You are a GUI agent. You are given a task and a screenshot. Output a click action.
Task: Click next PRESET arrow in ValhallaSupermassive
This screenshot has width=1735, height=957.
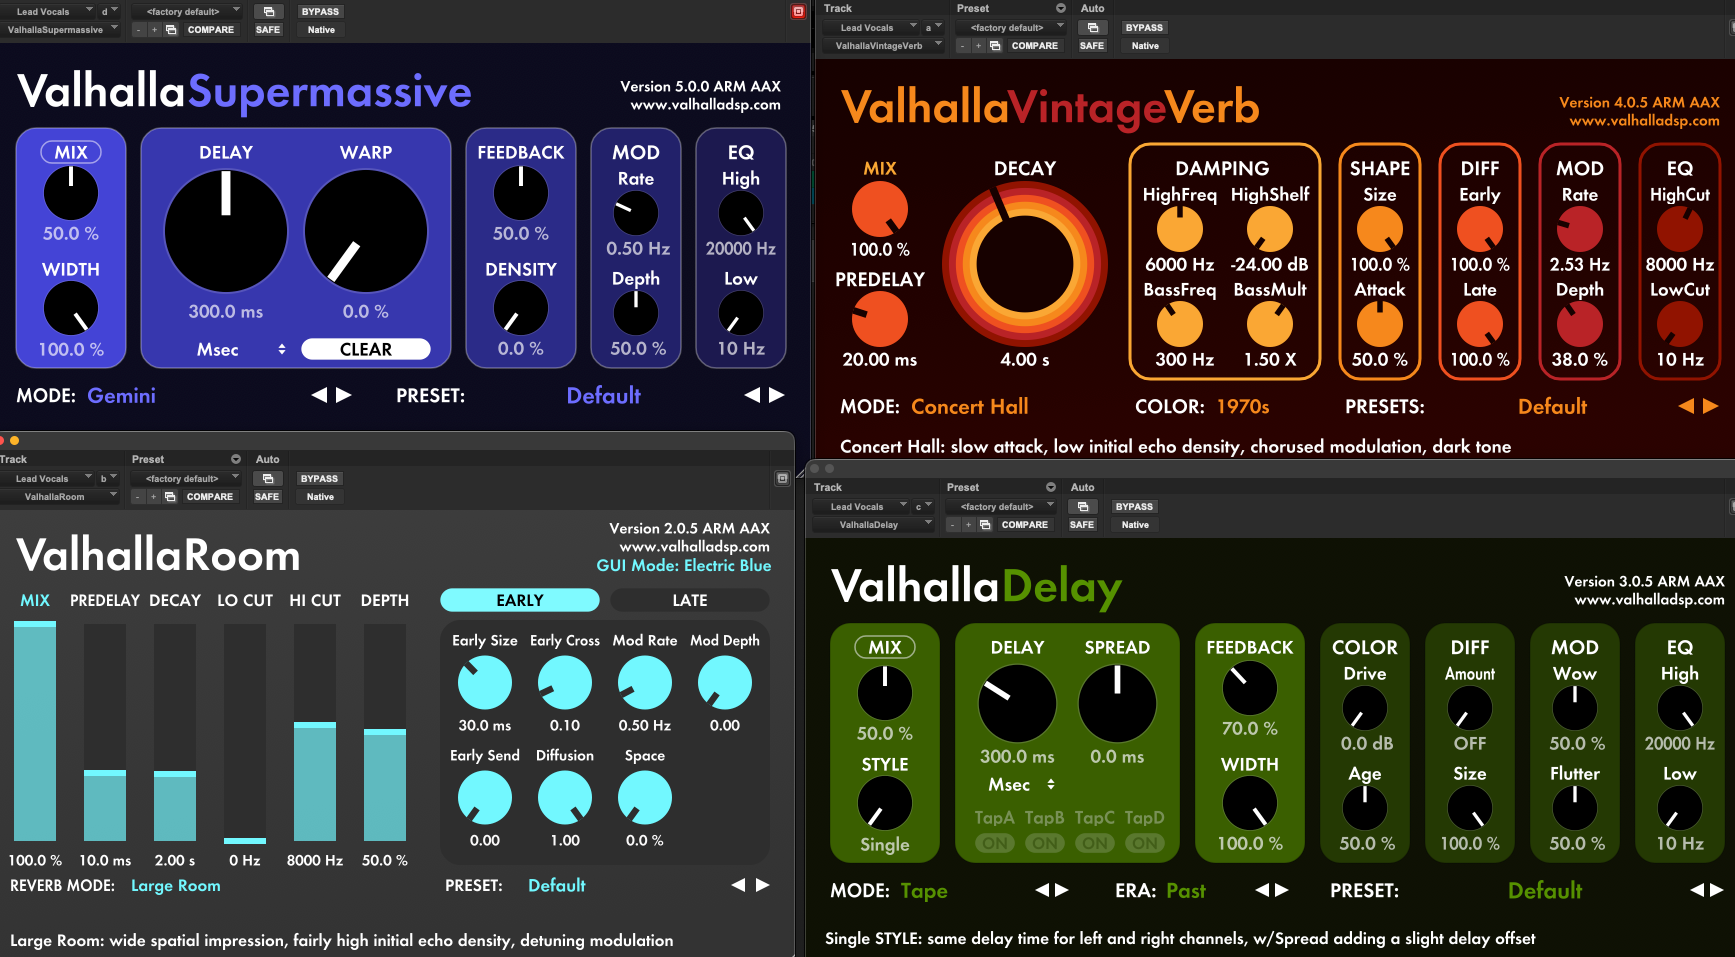click(777, 395)
